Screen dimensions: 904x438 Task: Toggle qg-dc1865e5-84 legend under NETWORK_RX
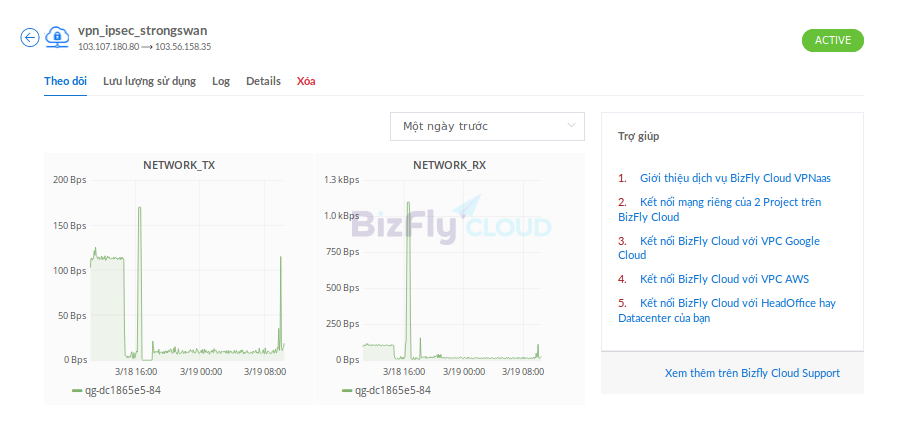click(386, 390)
